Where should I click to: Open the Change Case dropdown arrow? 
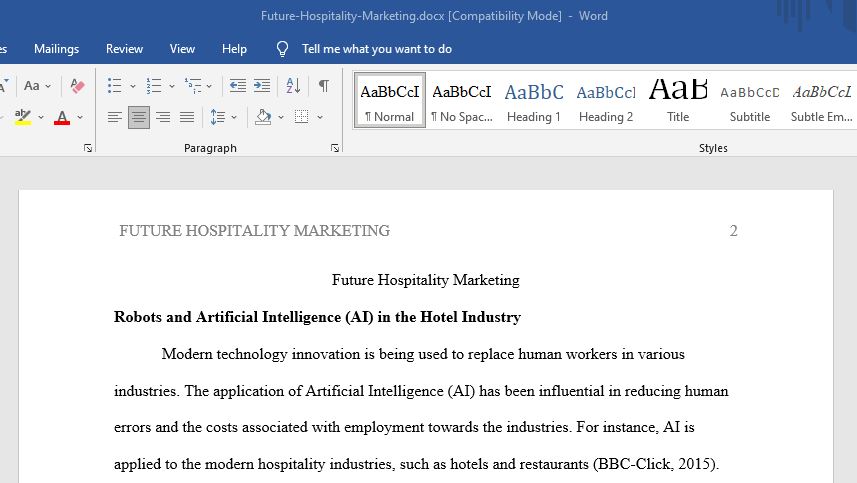48,86
